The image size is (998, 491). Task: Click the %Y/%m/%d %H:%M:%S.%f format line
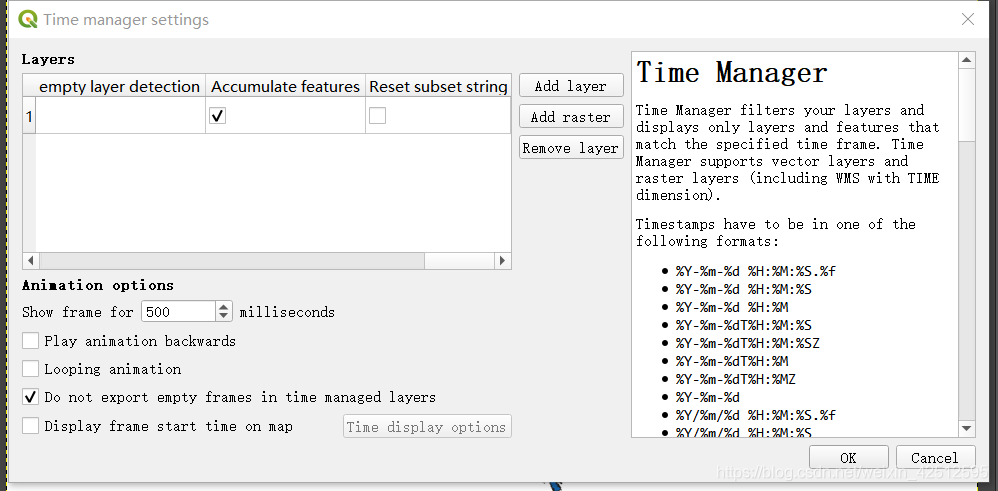point(756,416)
